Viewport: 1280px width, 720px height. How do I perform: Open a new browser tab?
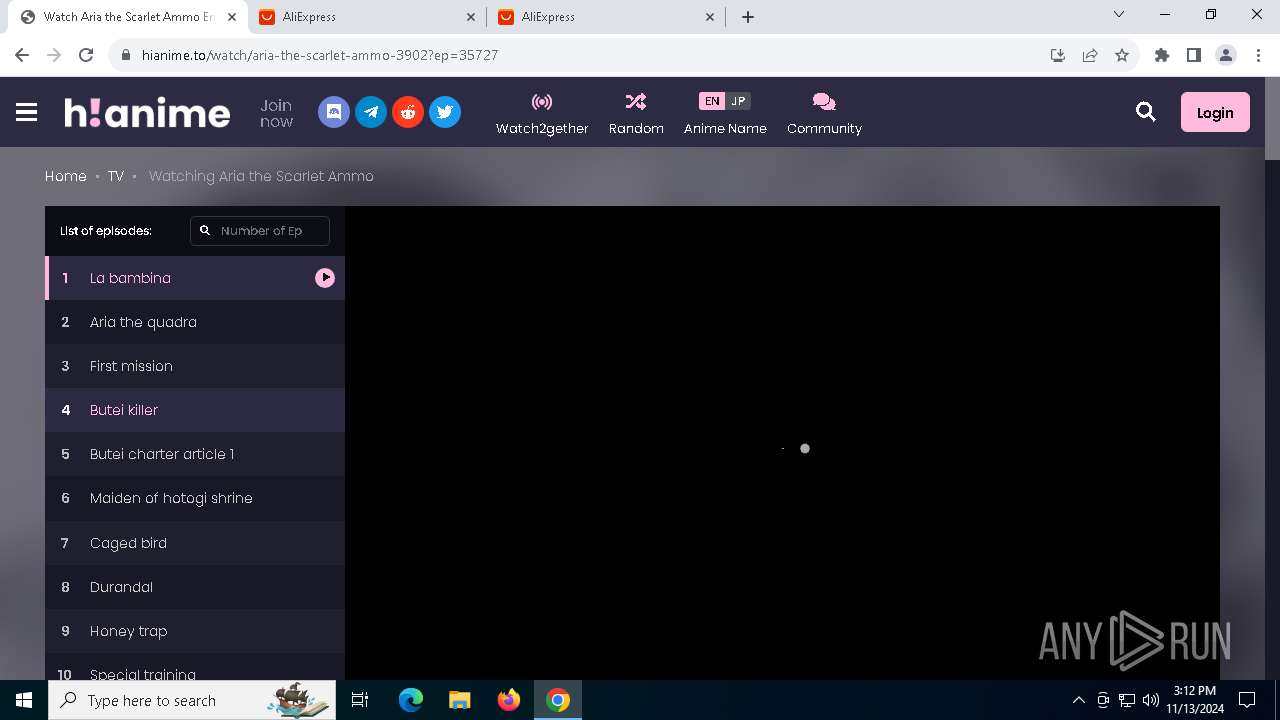click(748, 17)
